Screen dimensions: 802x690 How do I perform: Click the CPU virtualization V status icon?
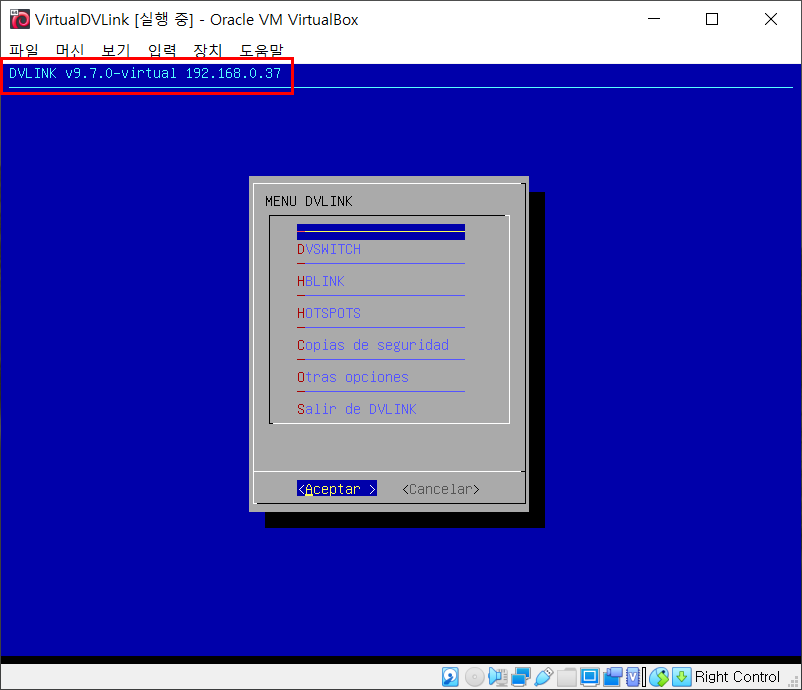point(634,677)
